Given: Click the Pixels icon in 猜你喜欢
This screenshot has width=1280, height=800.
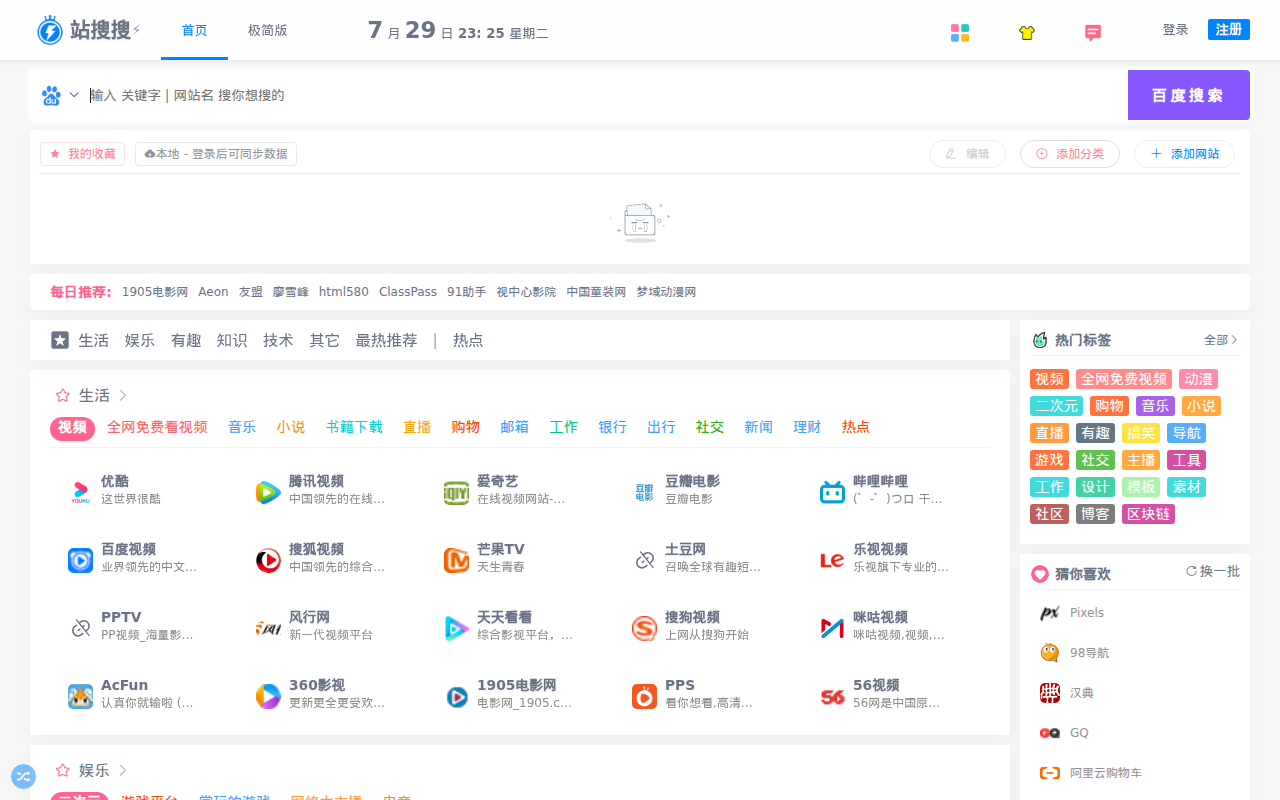Looking at the screenshot, I should (x=1050, y=613).
